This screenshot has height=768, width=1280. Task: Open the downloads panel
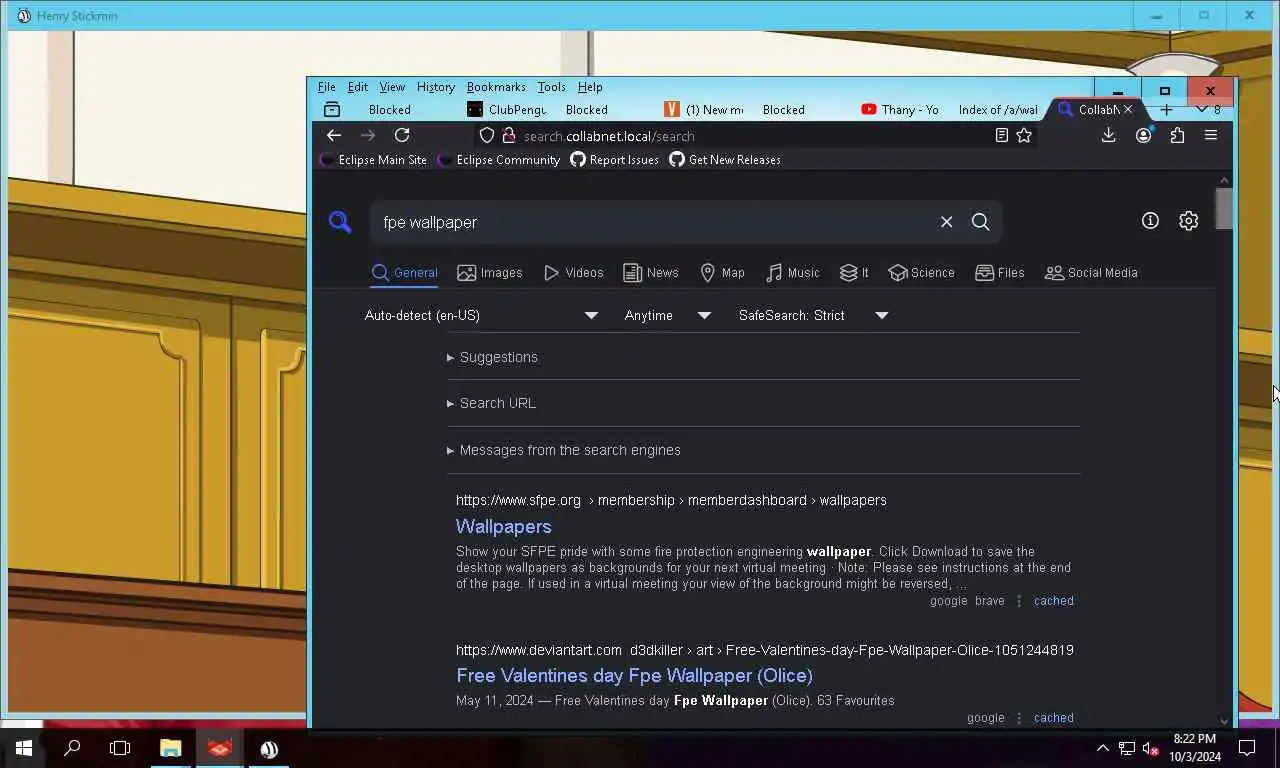[1108, 136]
